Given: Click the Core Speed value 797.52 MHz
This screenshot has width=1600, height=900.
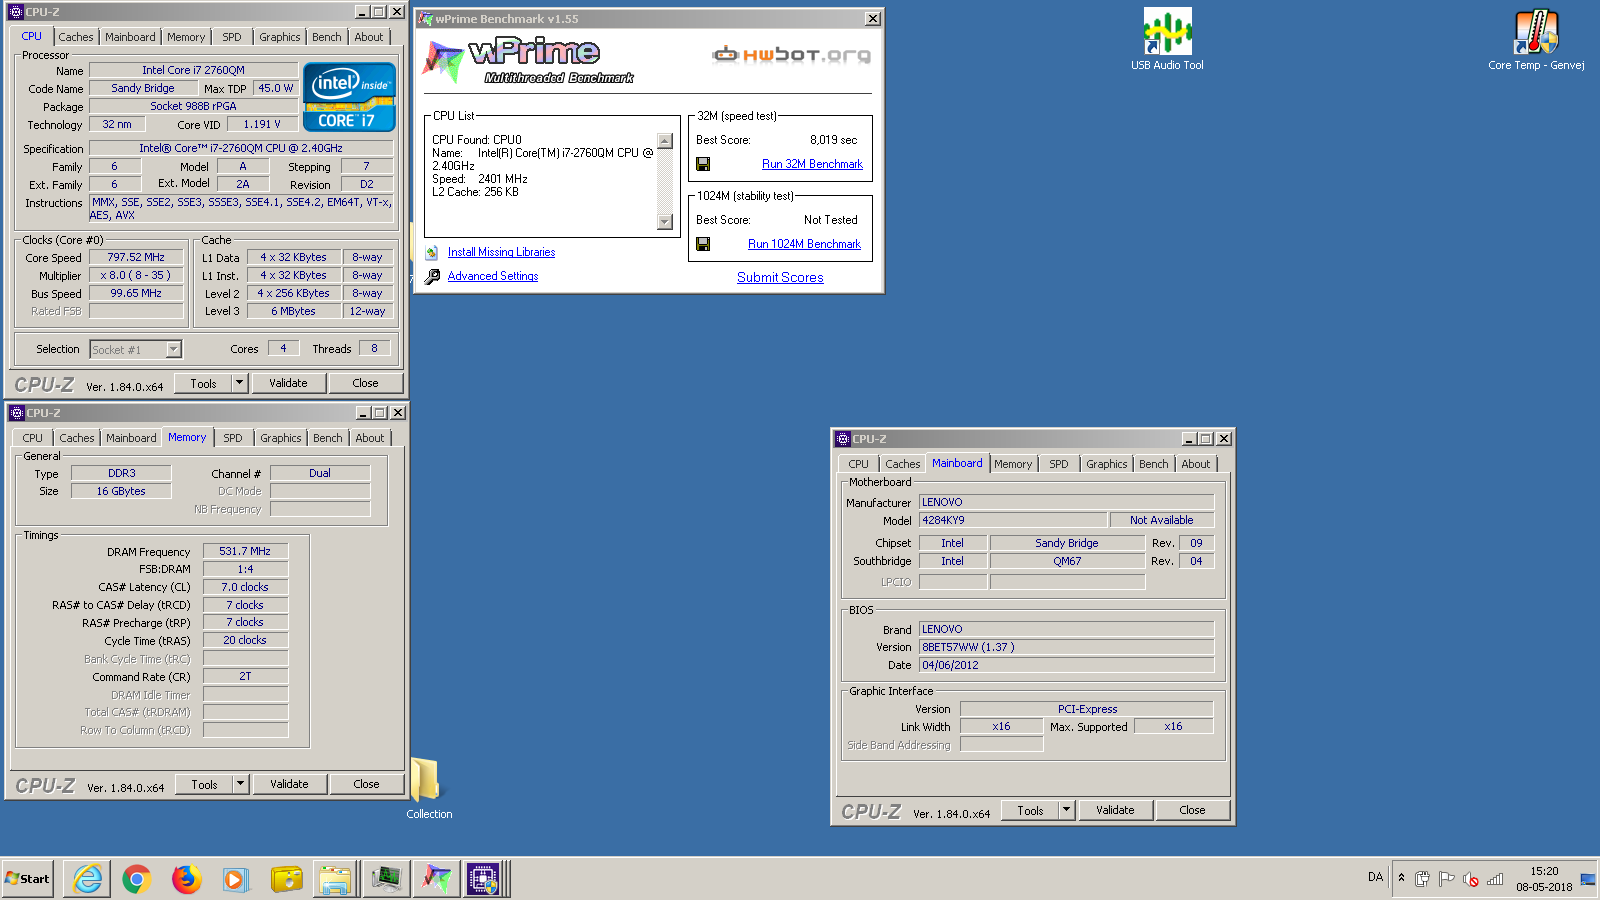Looking at the screenshot, I should click(136, 257).
